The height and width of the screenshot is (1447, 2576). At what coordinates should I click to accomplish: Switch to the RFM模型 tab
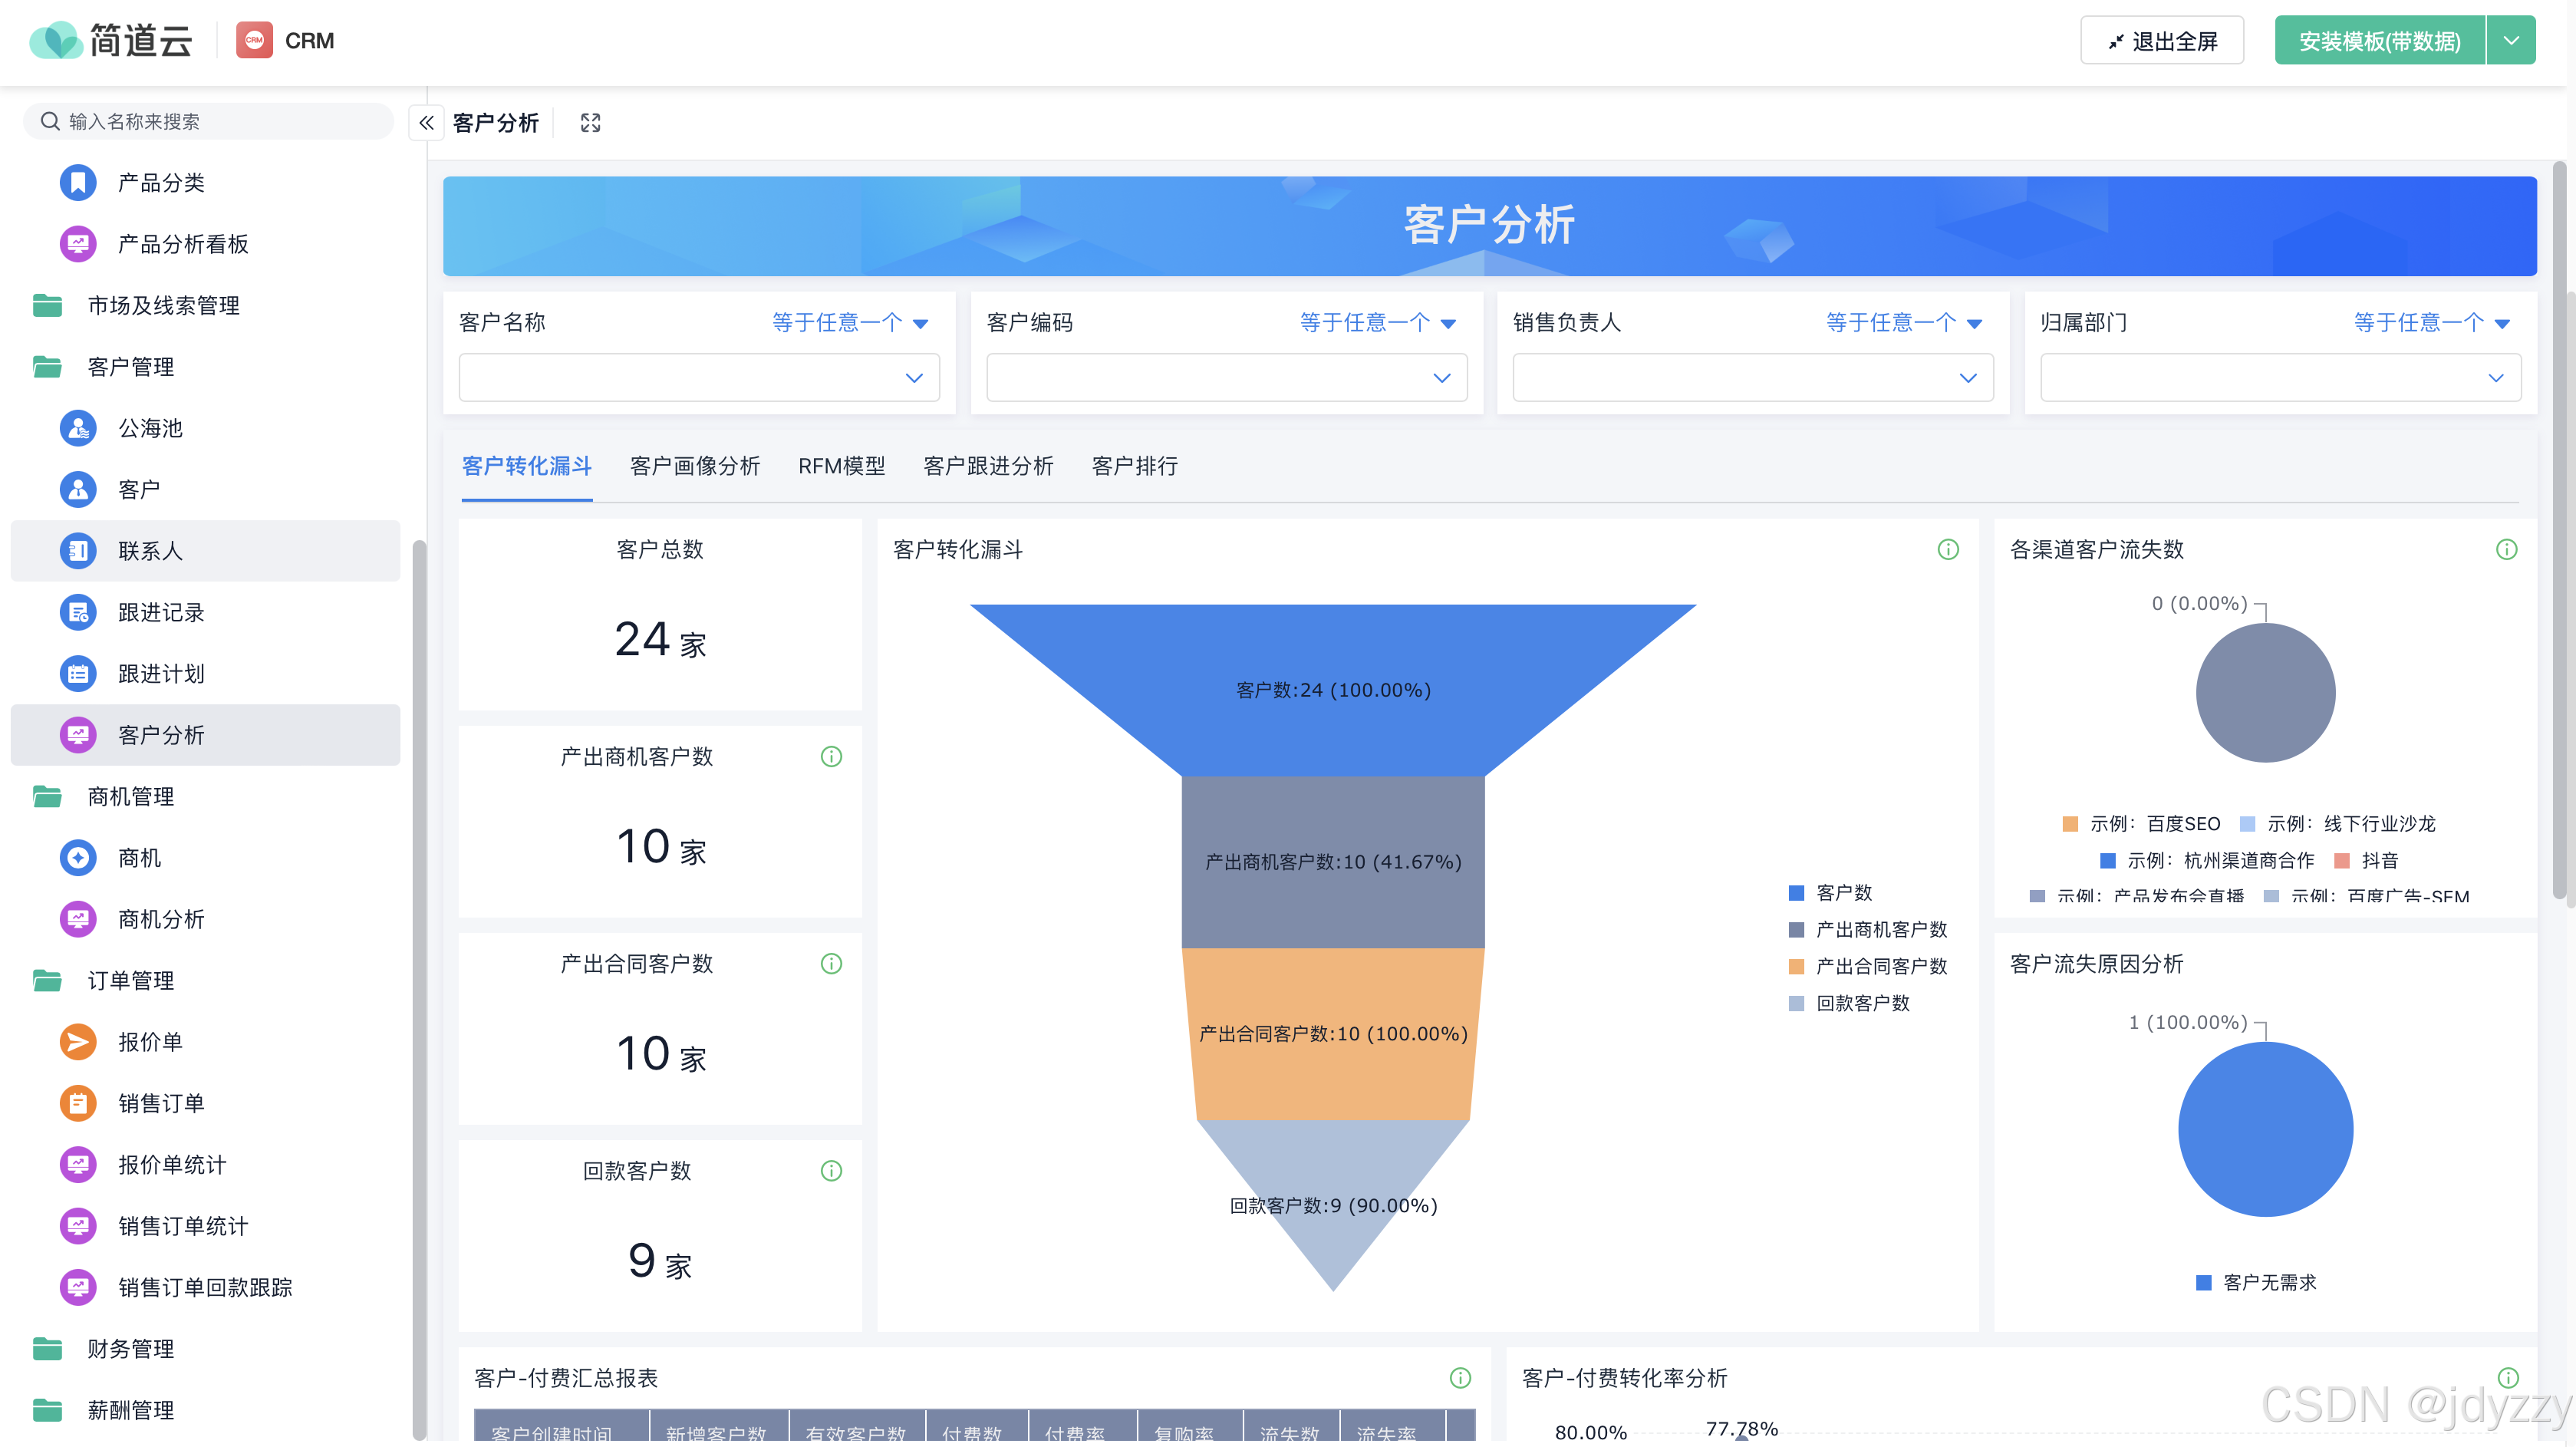pyautogui.click(x=841, y=466)
